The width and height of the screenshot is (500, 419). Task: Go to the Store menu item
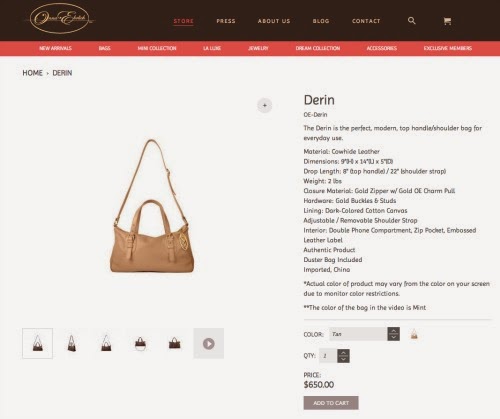(x=184, y=21)
